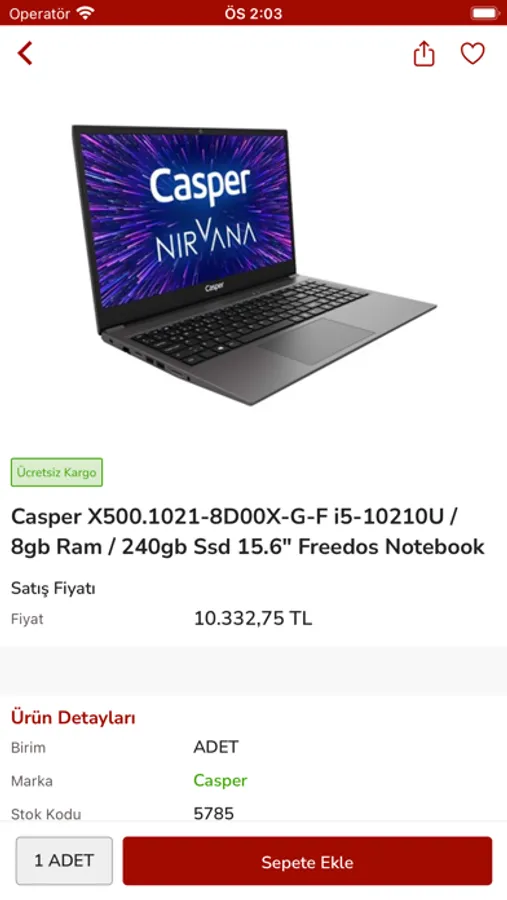
Task: Select the 1 ADET quantity selector
Action: (x=64, y=860)
